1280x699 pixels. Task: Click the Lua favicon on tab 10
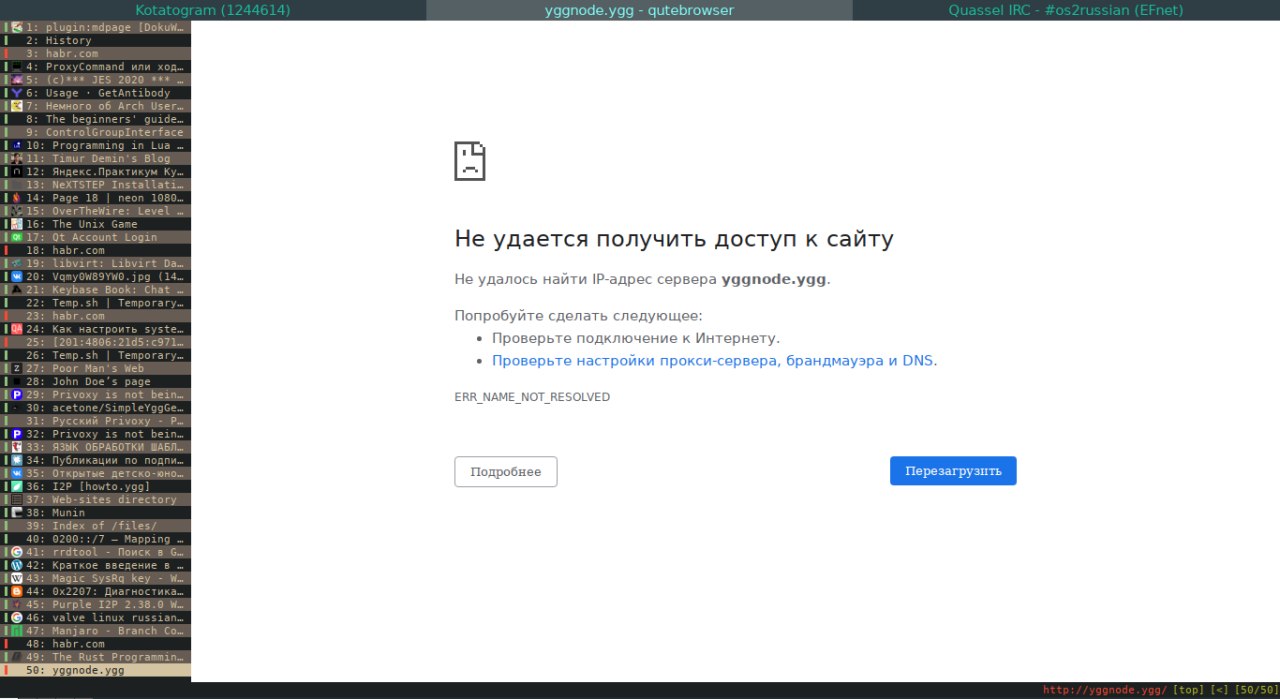tap(17, 145)
